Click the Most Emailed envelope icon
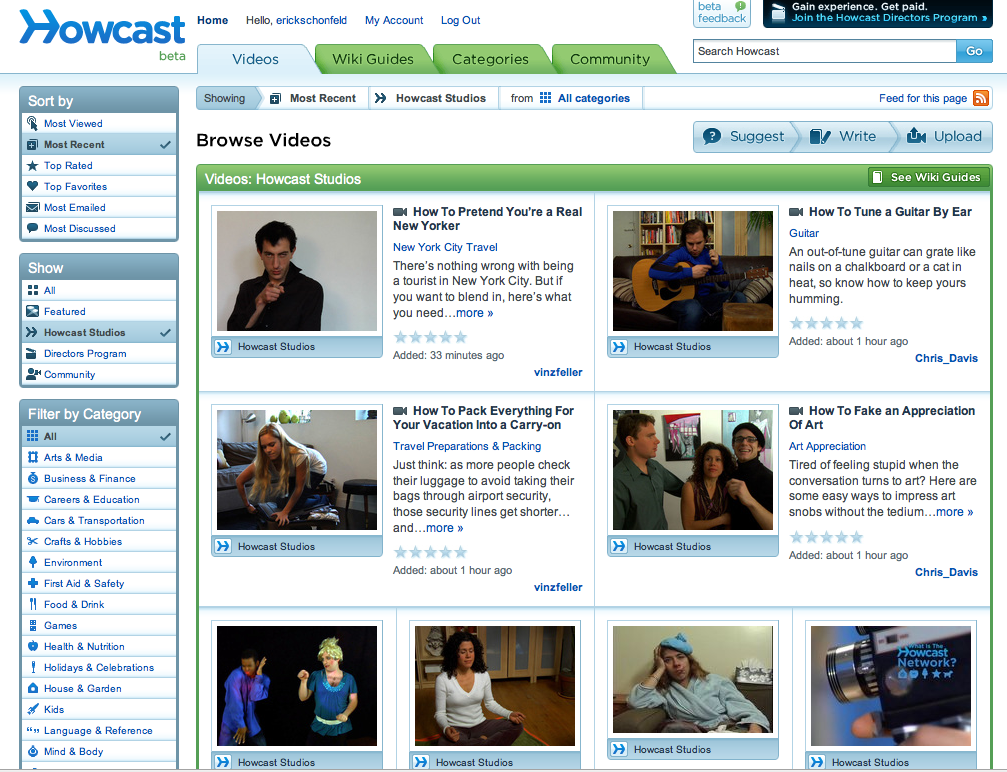This screenshot has height=772, width=1007. pyautogui.click(x=32, y=207)
